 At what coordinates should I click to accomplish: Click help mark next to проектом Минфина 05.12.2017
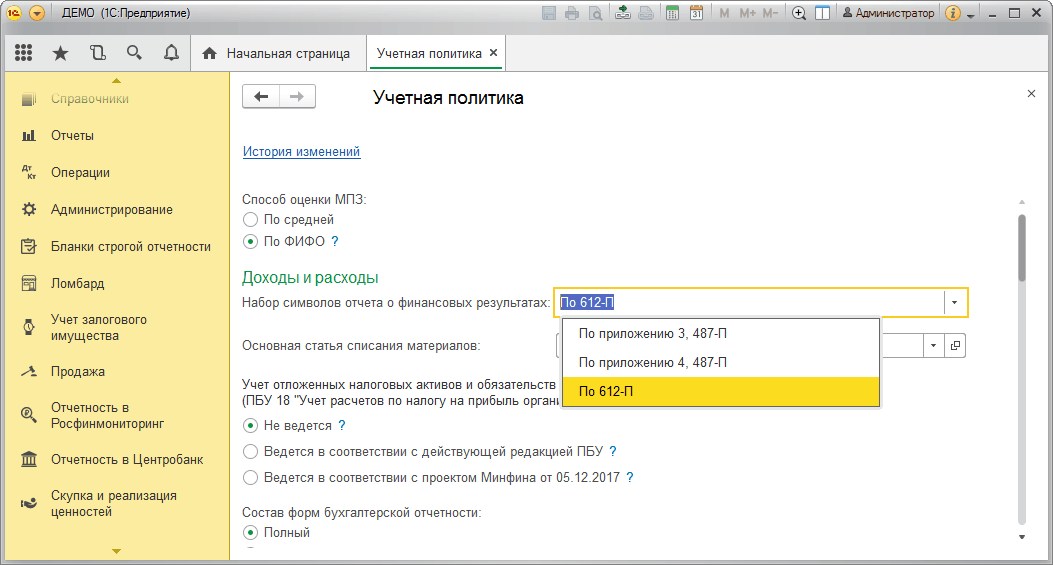(629, 478)
